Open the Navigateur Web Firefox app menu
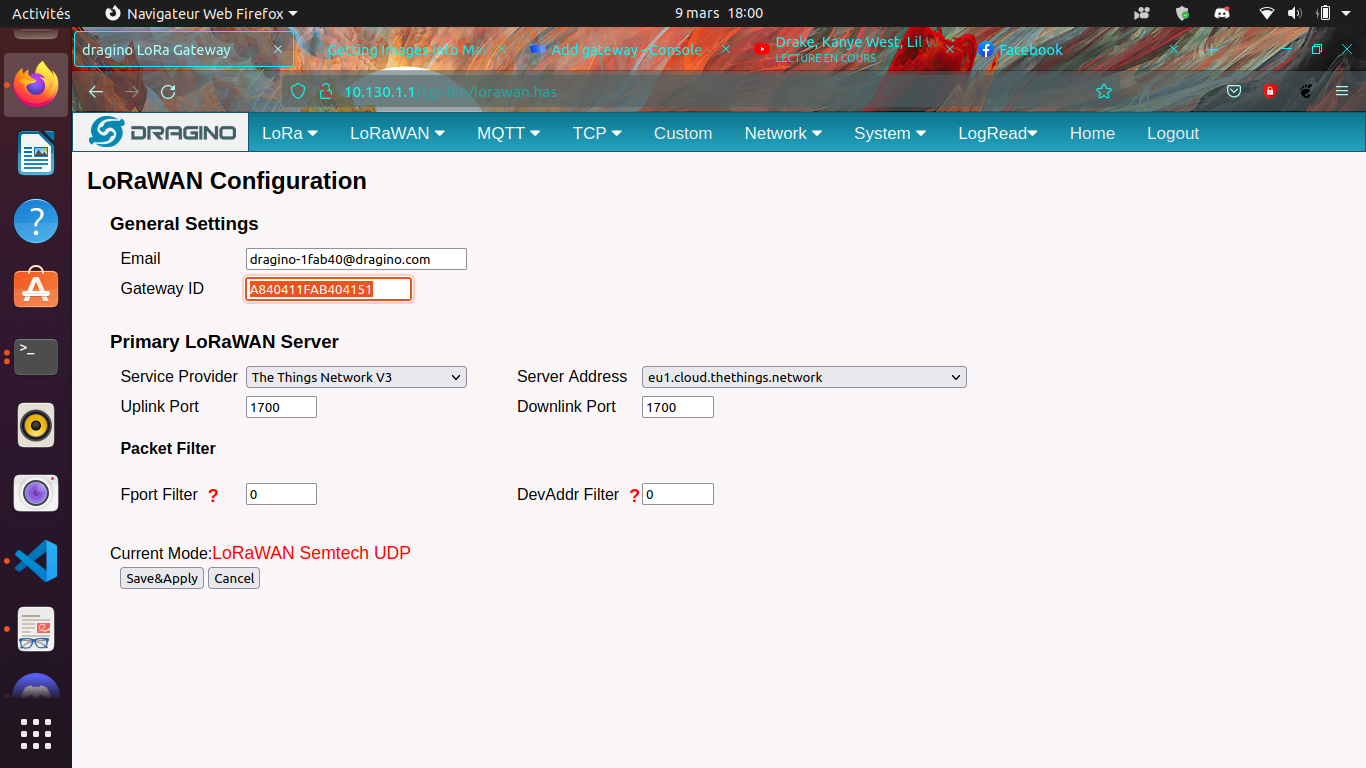This screenshot has width=1366, height=768. tap(201, 13)
